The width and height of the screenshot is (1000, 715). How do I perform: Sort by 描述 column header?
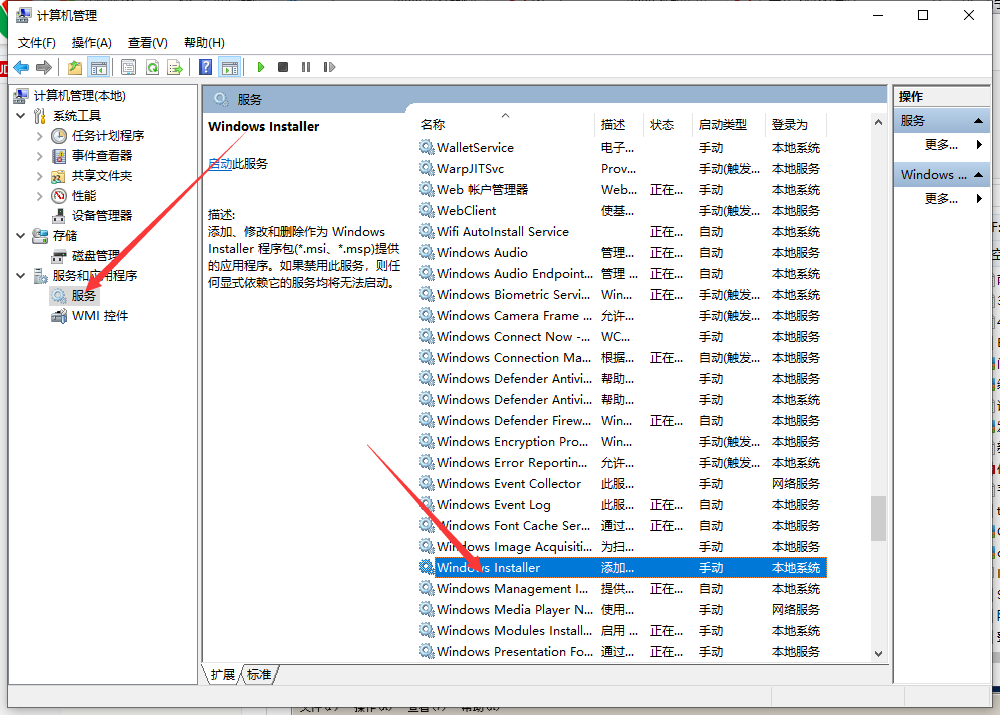click(x=619, y=124)
